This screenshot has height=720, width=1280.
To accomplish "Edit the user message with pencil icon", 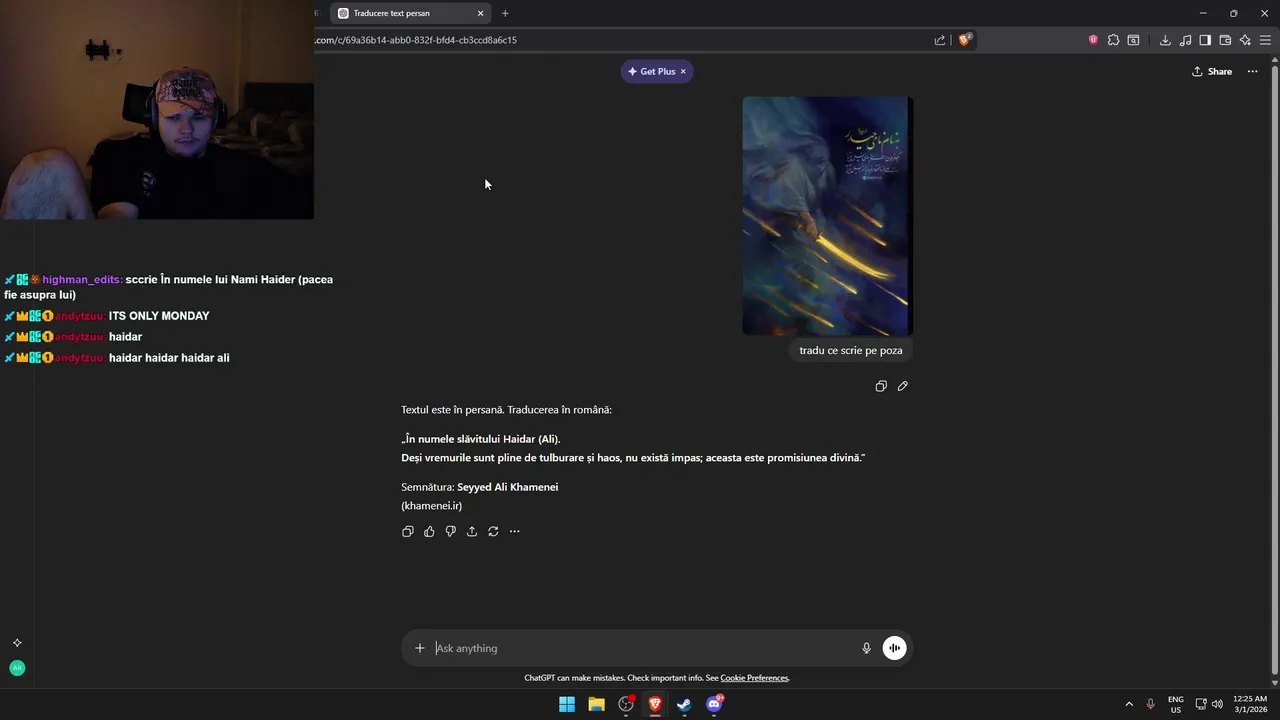I will (903, 386).
